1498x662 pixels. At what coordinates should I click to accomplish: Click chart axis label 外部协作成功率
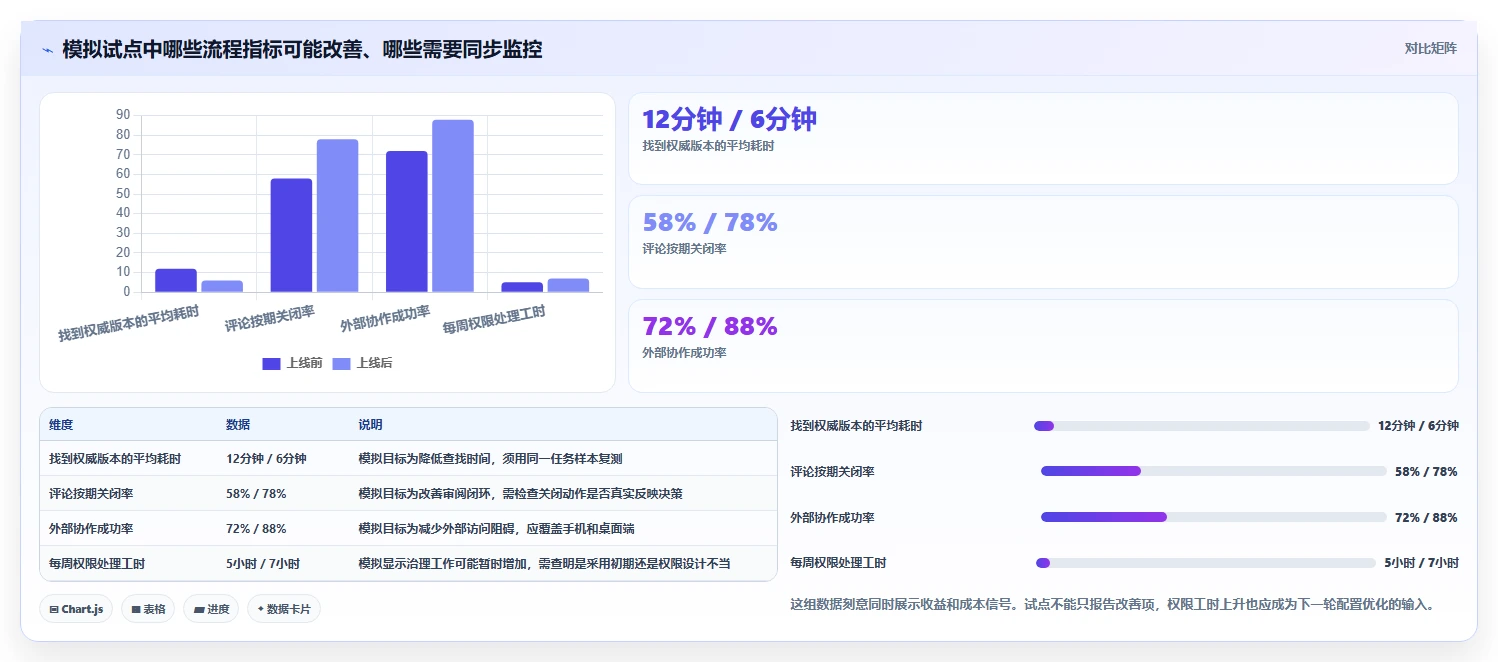[x=385, y=319]
